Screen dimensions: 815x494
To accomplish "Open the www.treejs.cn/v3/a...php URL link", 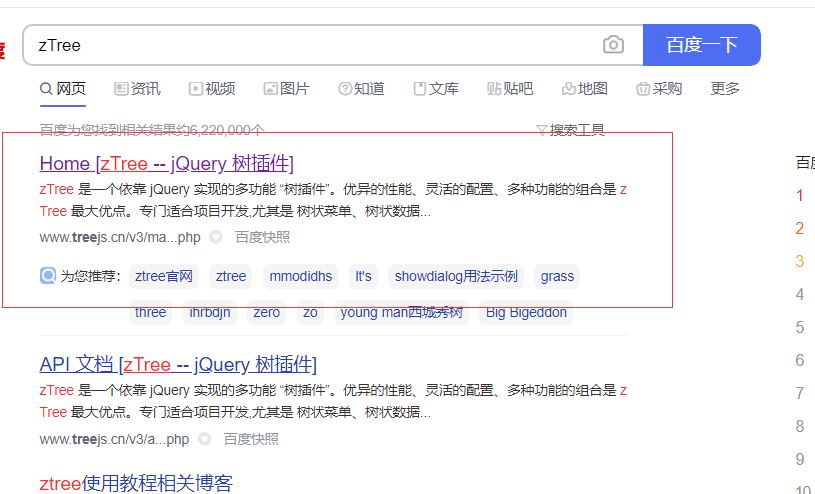I will coord(114,439).
